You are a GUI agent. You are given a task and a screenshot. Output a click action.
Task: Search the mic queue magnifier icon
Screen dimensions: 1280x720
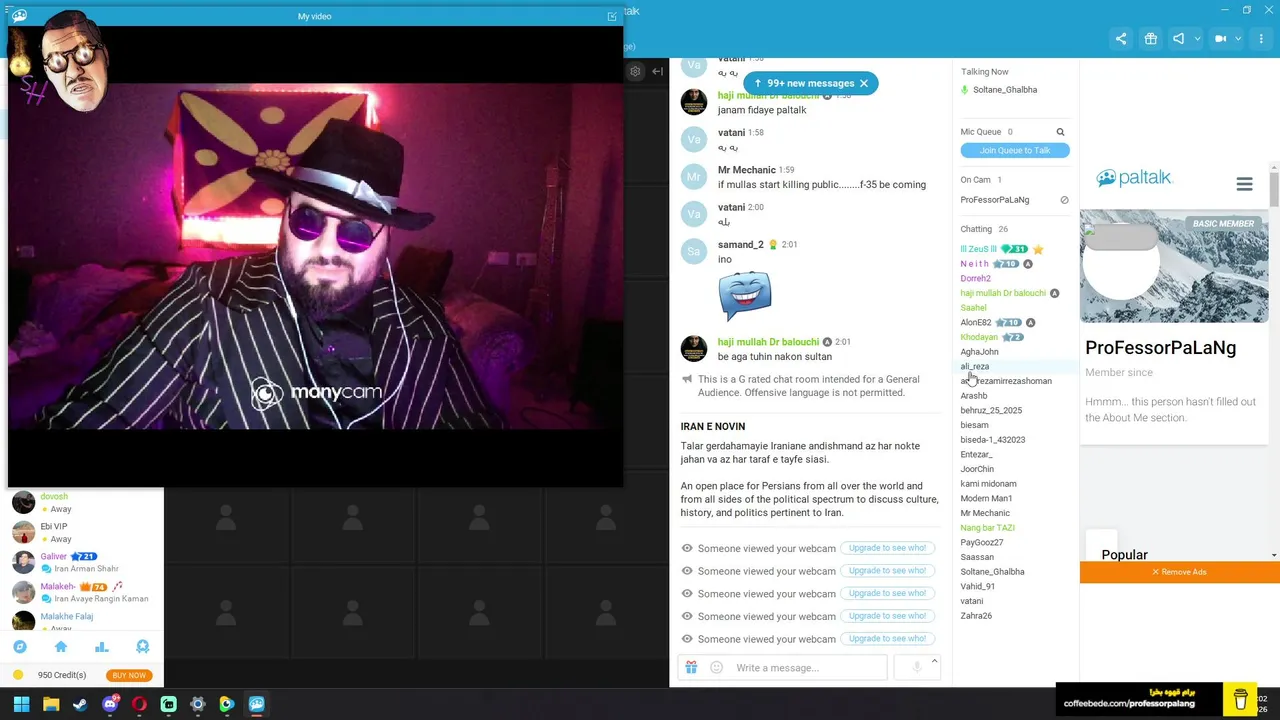1060,132
